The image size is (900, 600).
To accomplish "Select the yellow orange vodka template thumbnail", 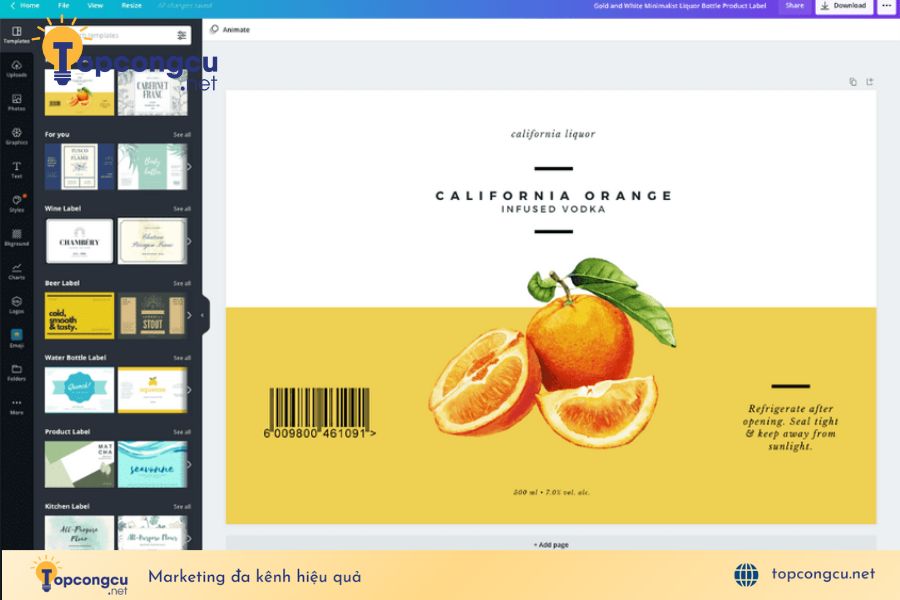I will (79, 94).
